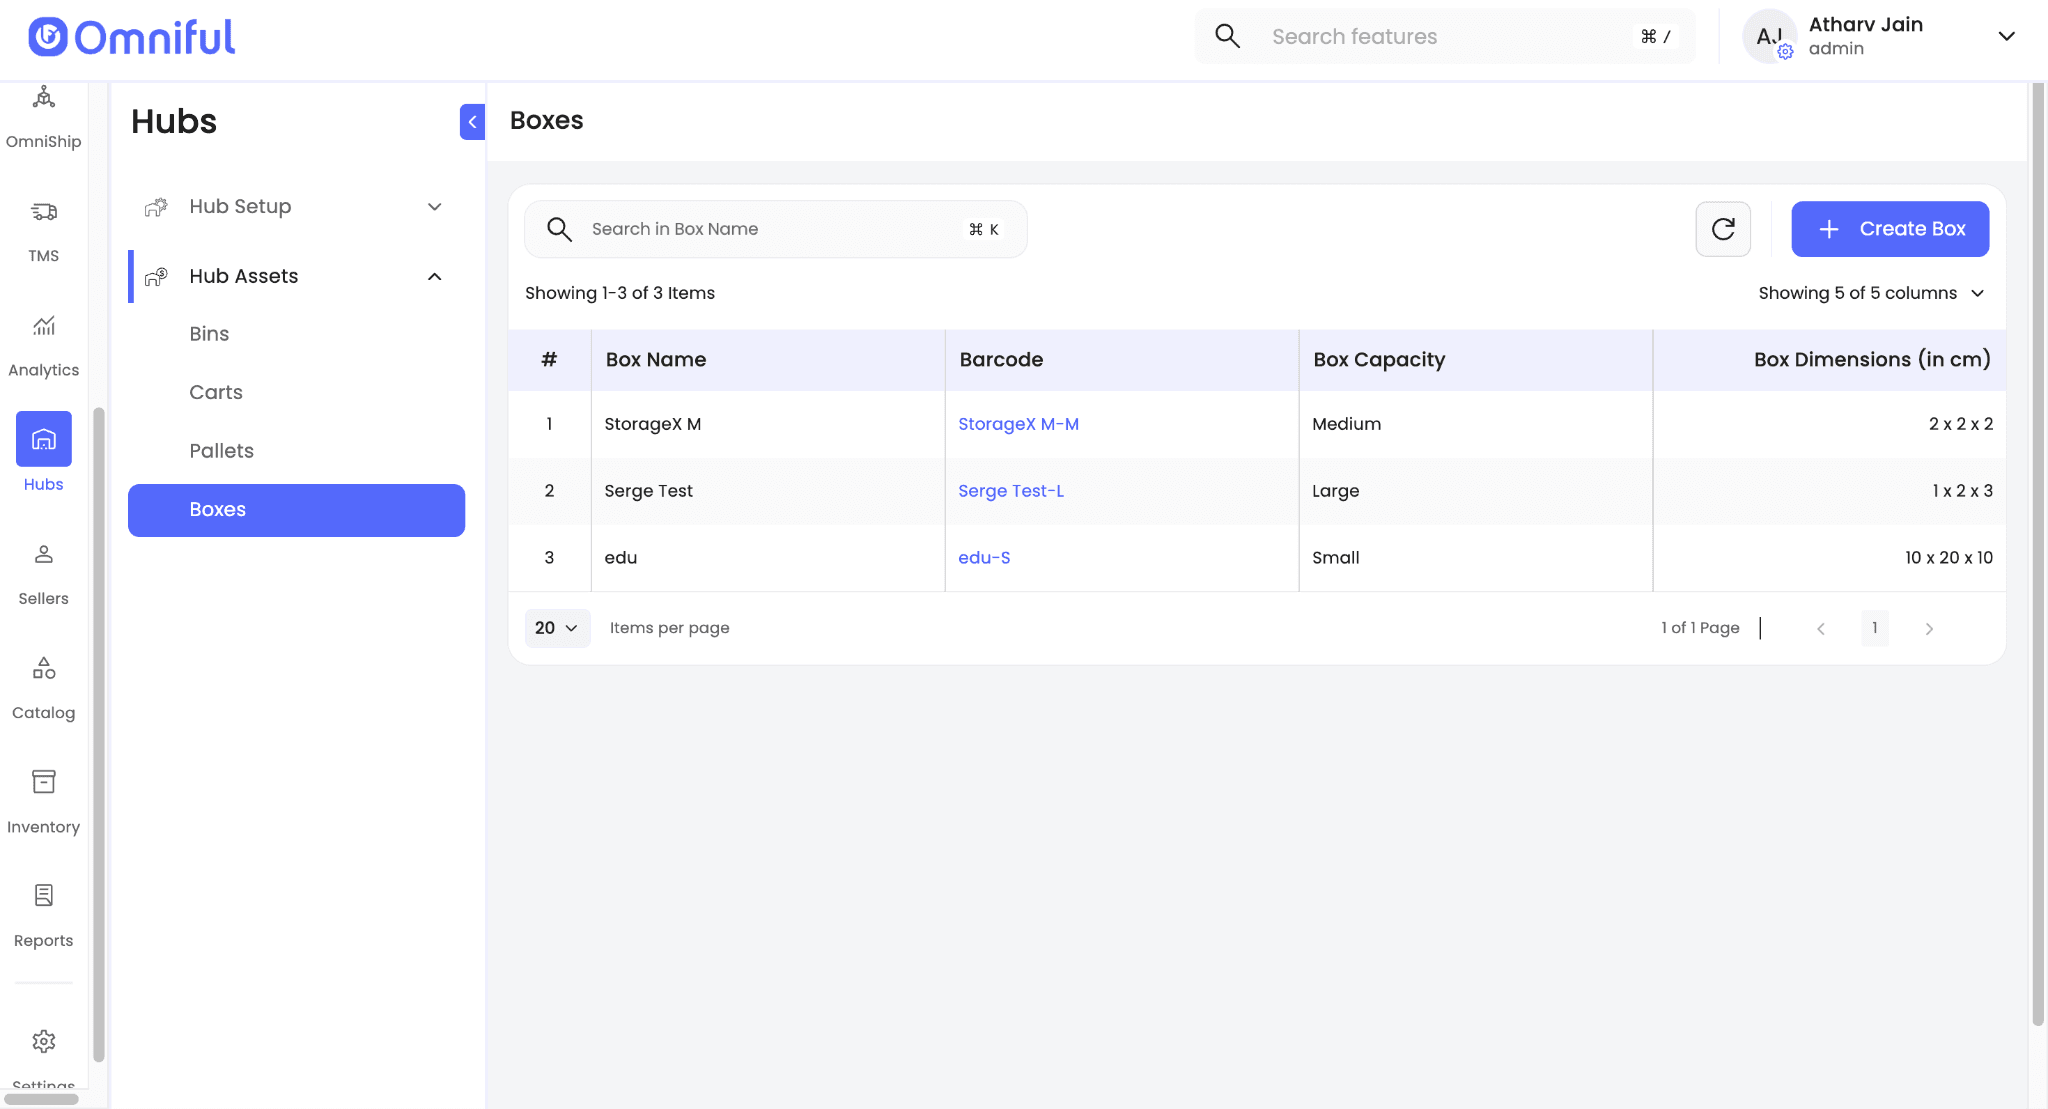This screenshot has width=2048, height=1109.
Task: Open the TMS truck icon
Action: (43, 212)
